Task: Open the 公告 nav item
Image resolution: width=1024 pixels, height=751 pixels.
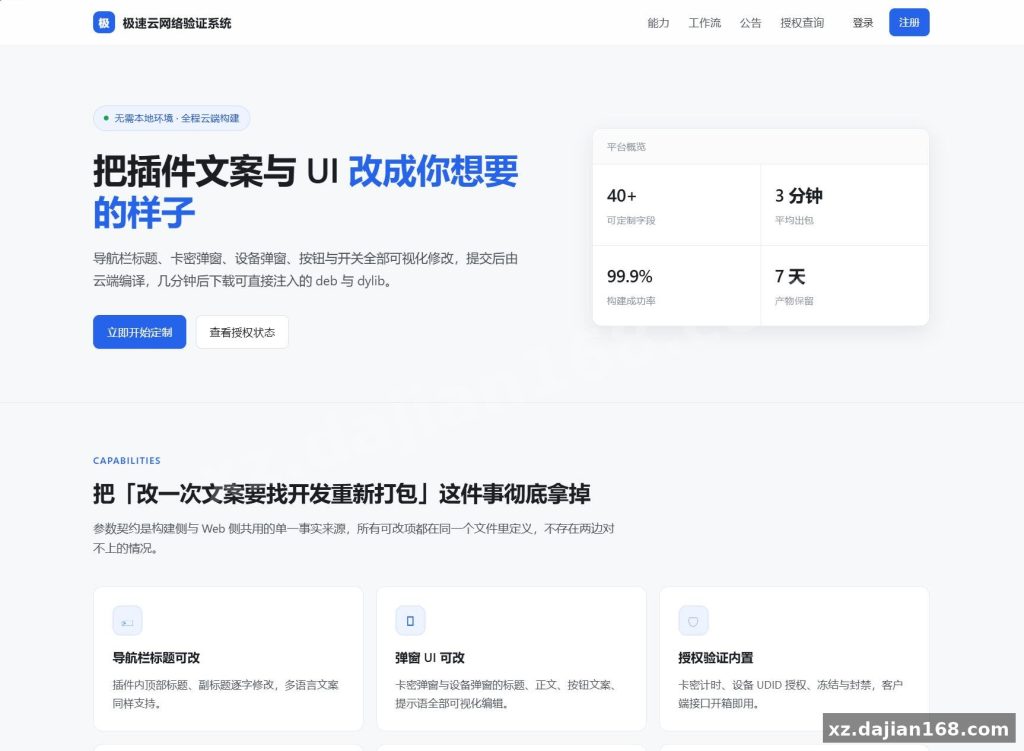Action: coord(750,23)
